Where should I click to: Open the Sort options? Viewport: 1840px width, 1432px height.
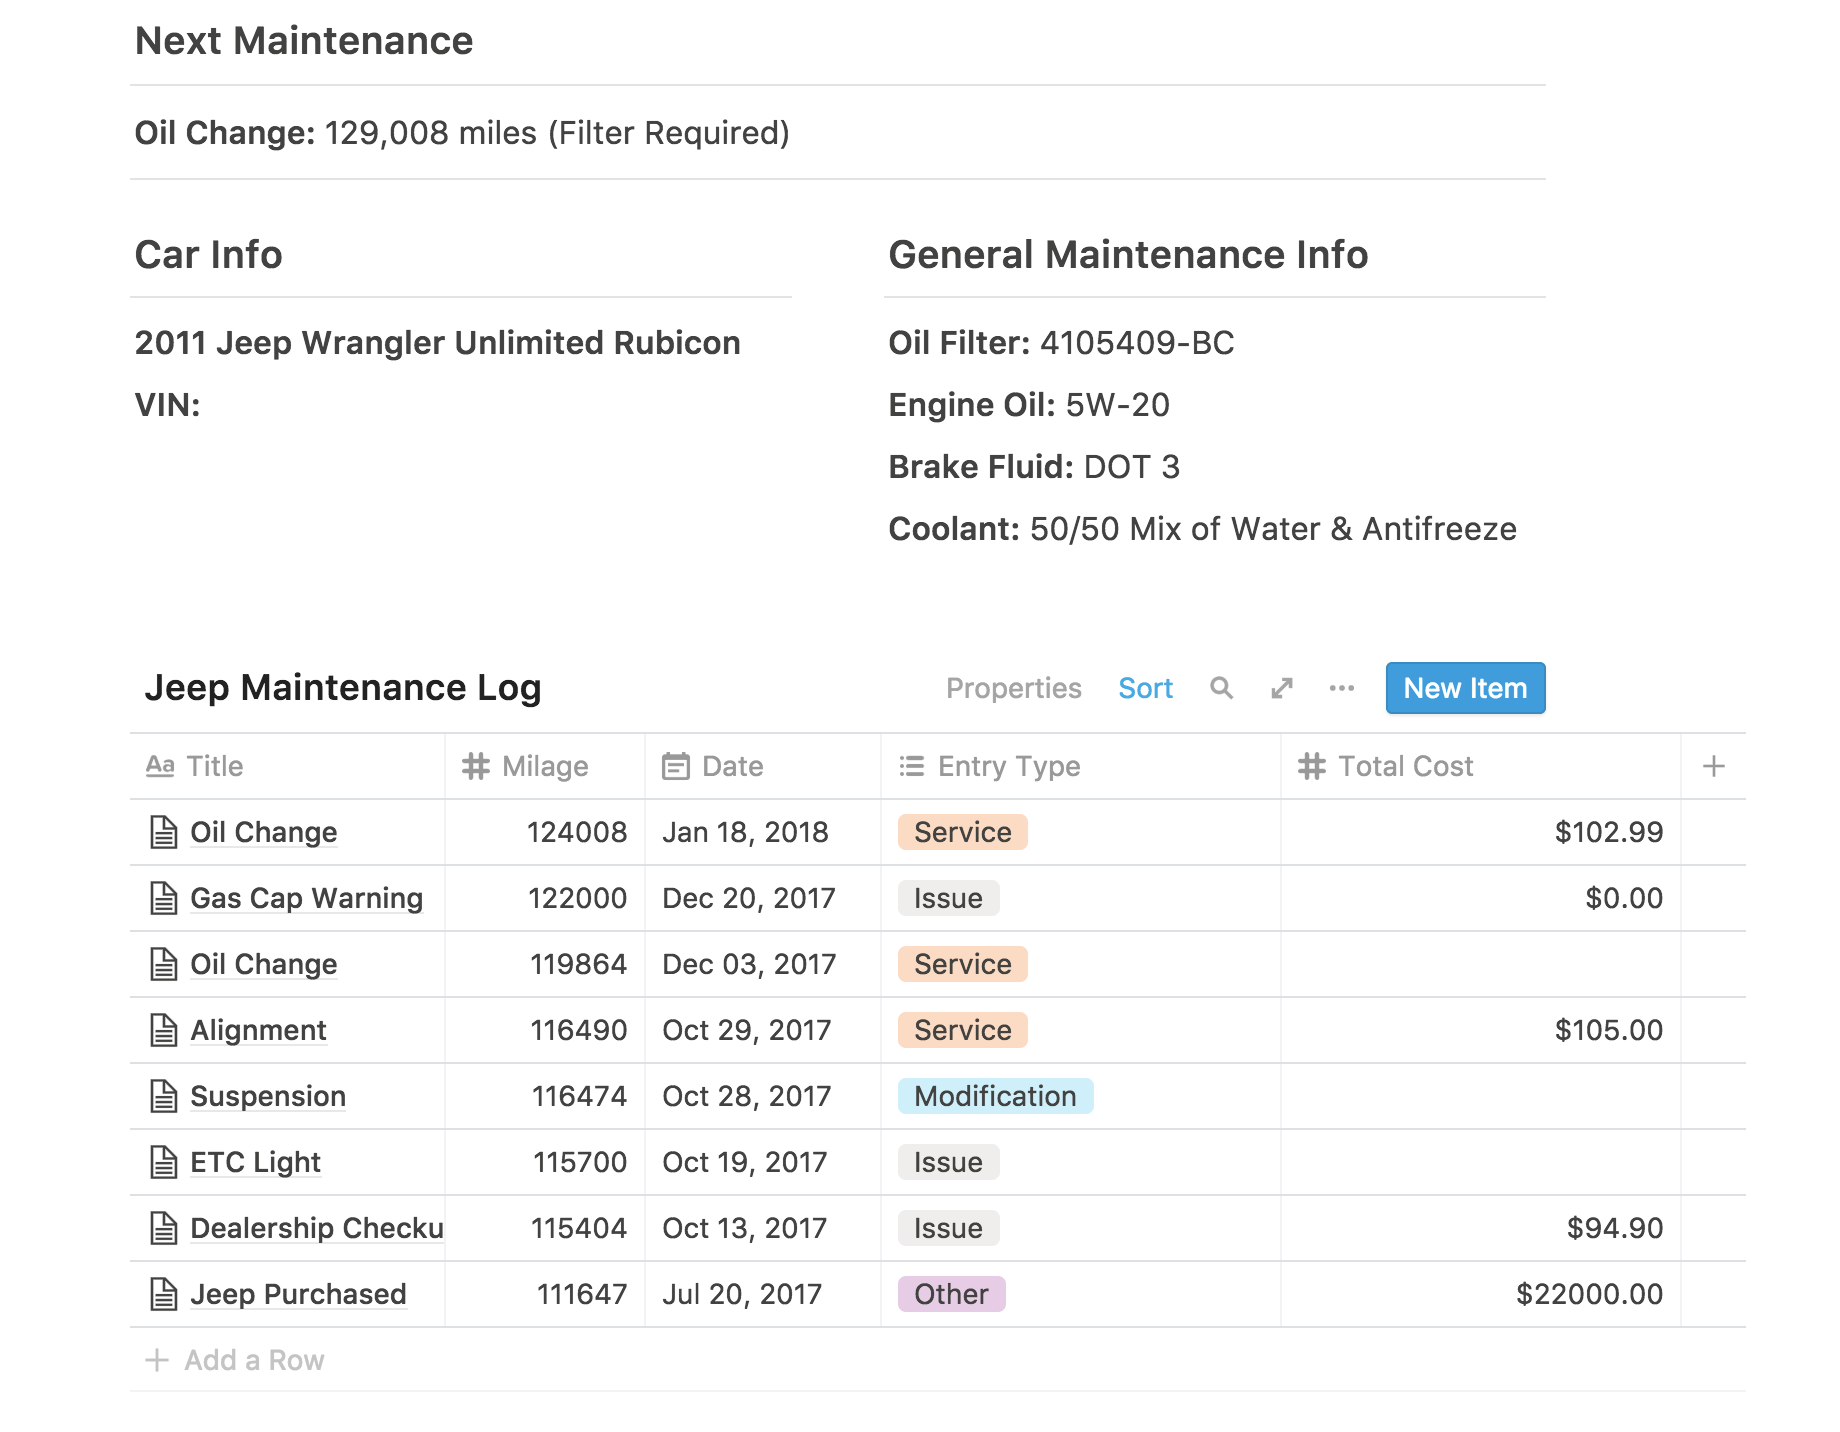point(1145,688)
